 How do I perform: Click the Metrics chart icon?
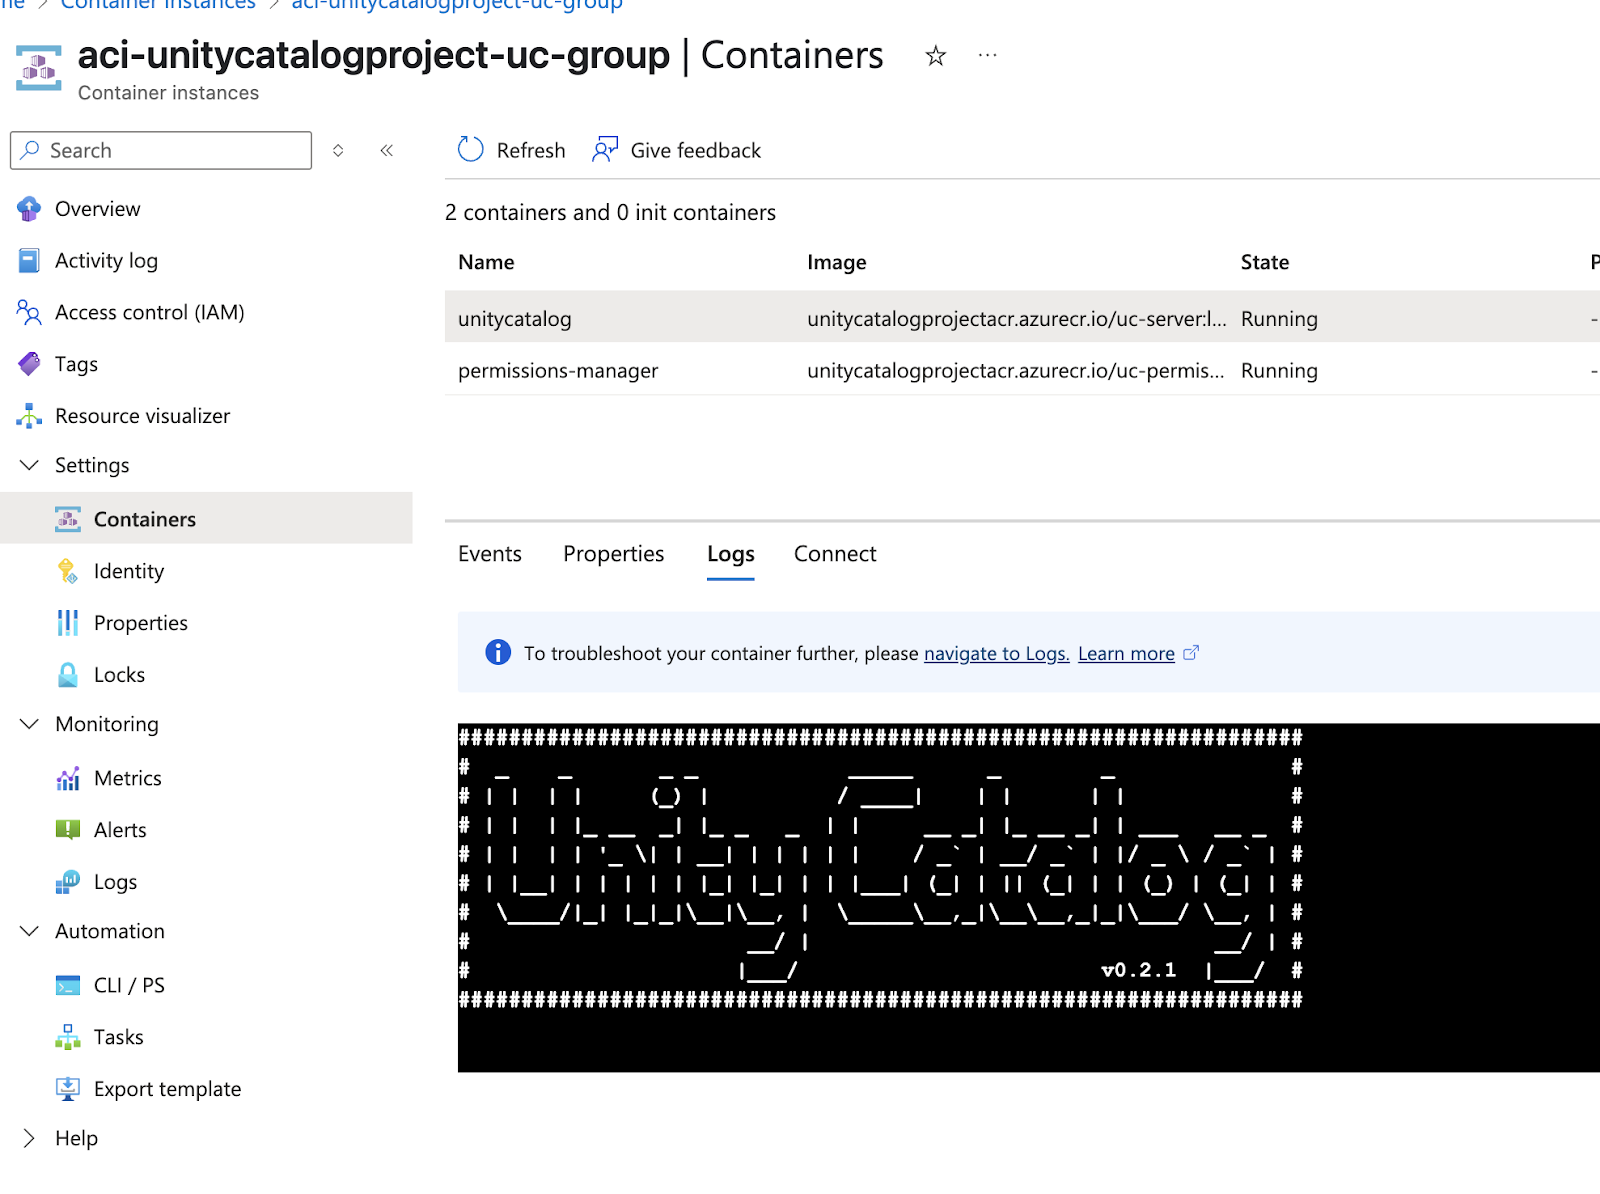click(68, 778)
